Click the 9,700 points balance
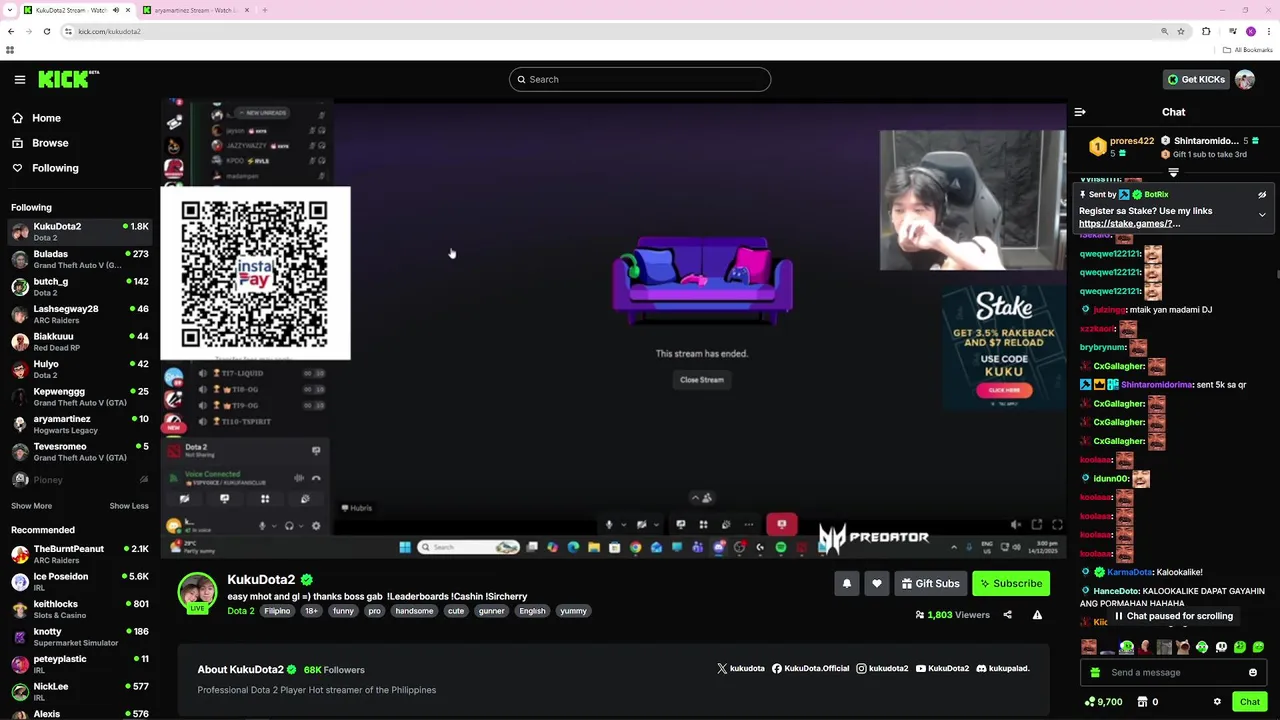 1103,702
